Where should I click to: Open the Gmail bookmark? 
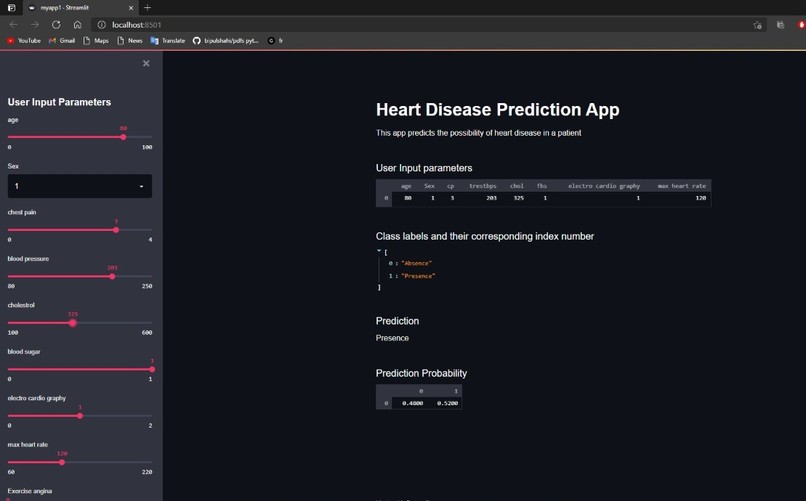[62, 41]
